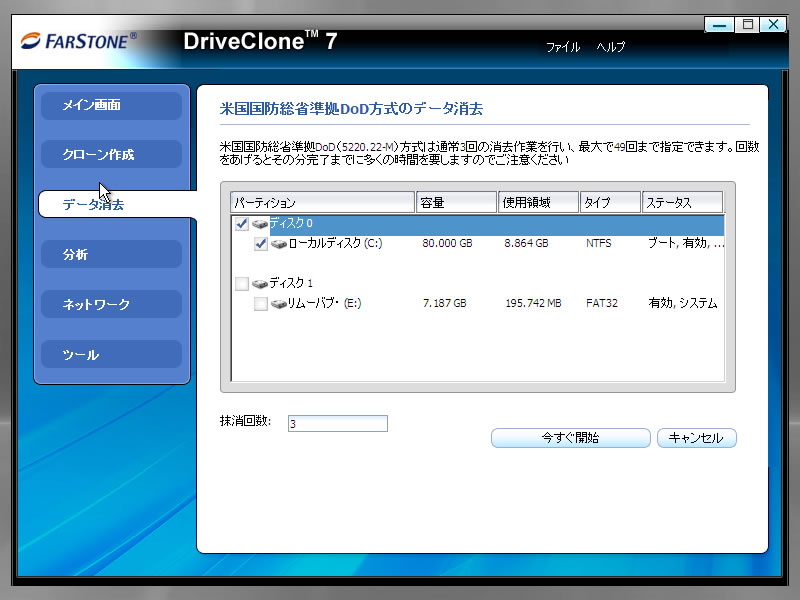The image size is (800, 600).
Task: Click the ディスク 1 drive icon
Action: pyautogui.click(x=260, y=283)
